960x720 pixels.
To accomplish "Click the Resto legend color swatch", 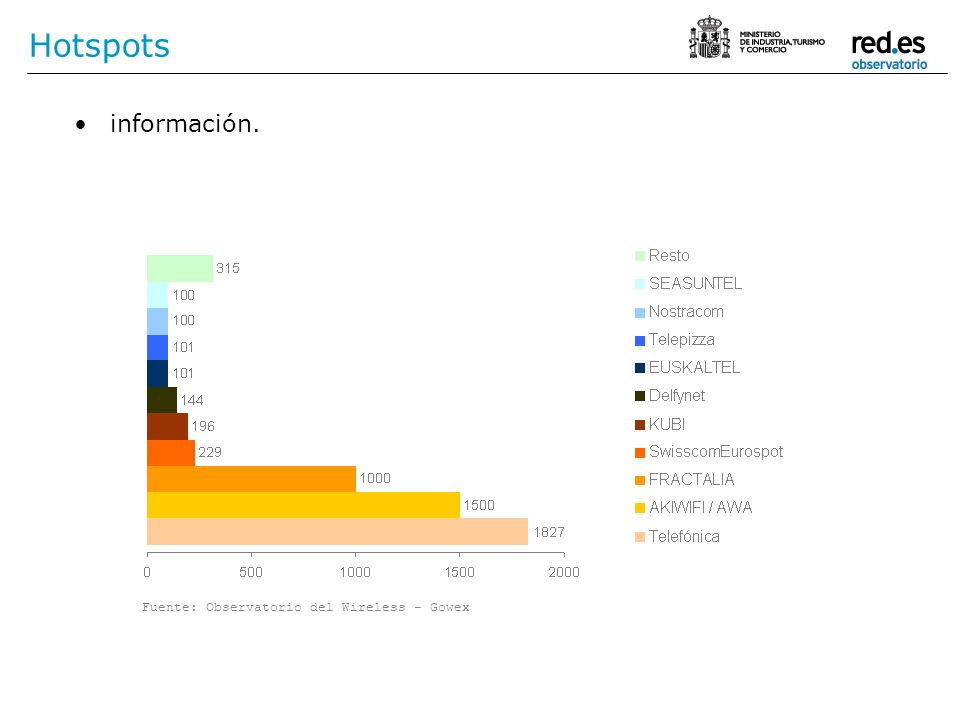I will click(x=640, y=256).
